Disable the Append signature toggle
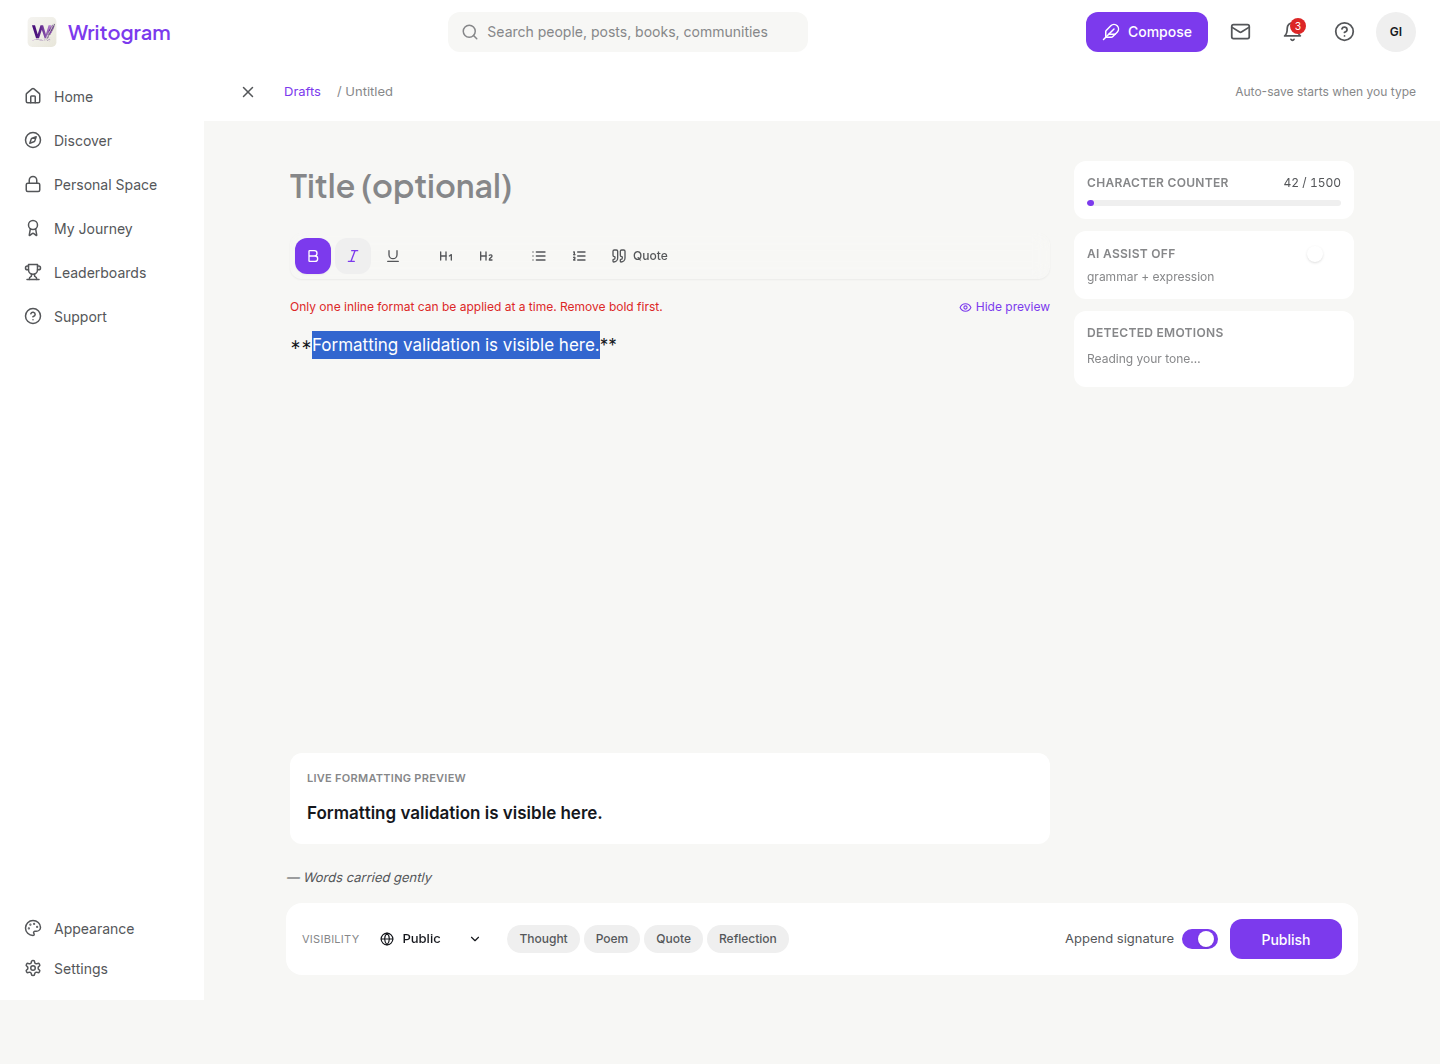Viewport: 1440px width, 1064px height. point(1200,939)
